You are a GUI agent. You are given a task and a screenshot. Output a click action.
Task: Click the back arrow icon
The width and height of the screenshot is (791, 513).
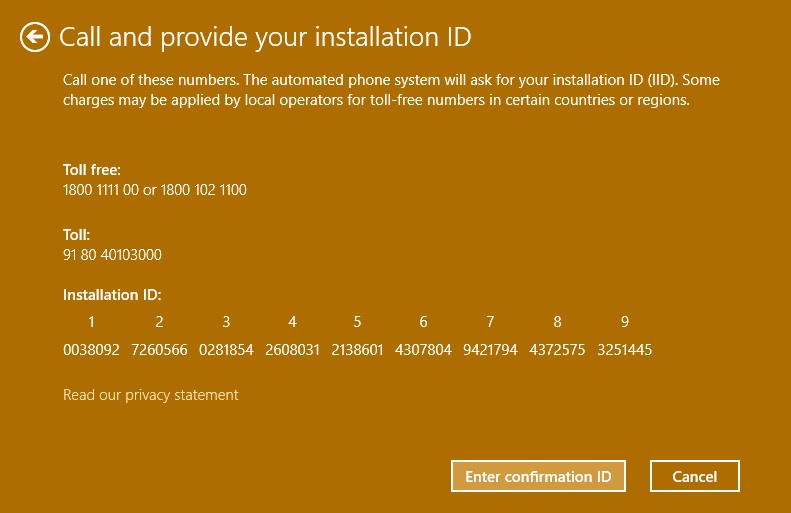[x=35, y=38]
